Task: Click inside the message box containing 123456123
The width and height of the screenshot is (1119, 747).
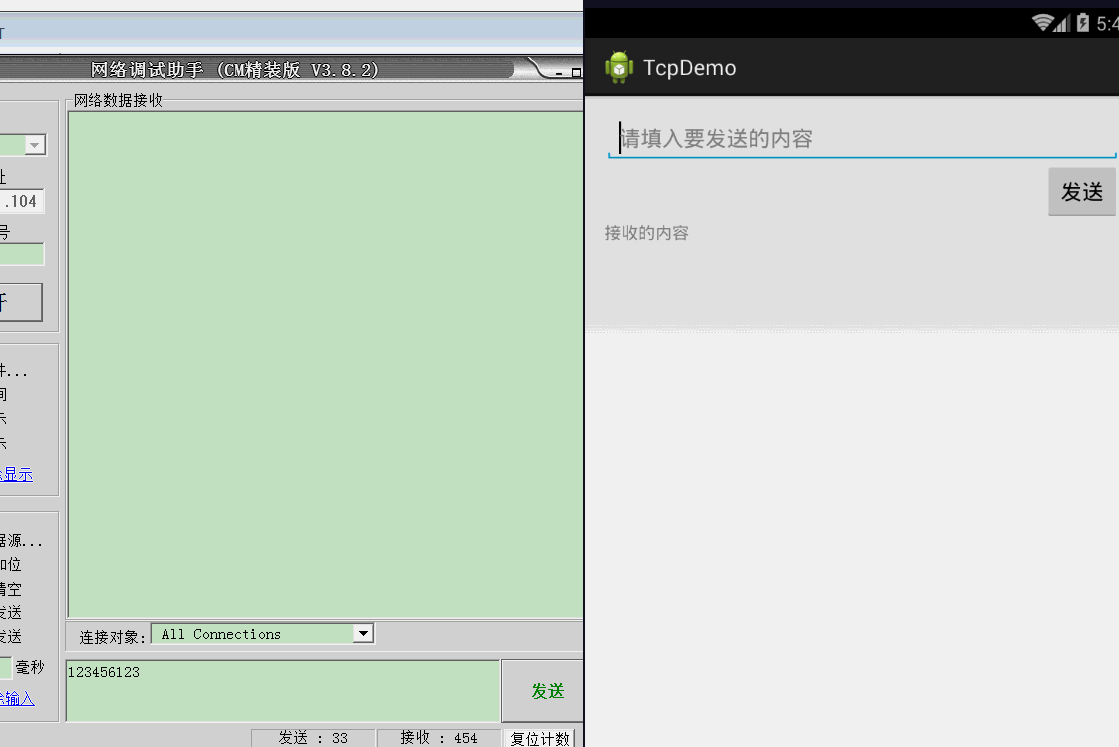Action: click(280, 690)
